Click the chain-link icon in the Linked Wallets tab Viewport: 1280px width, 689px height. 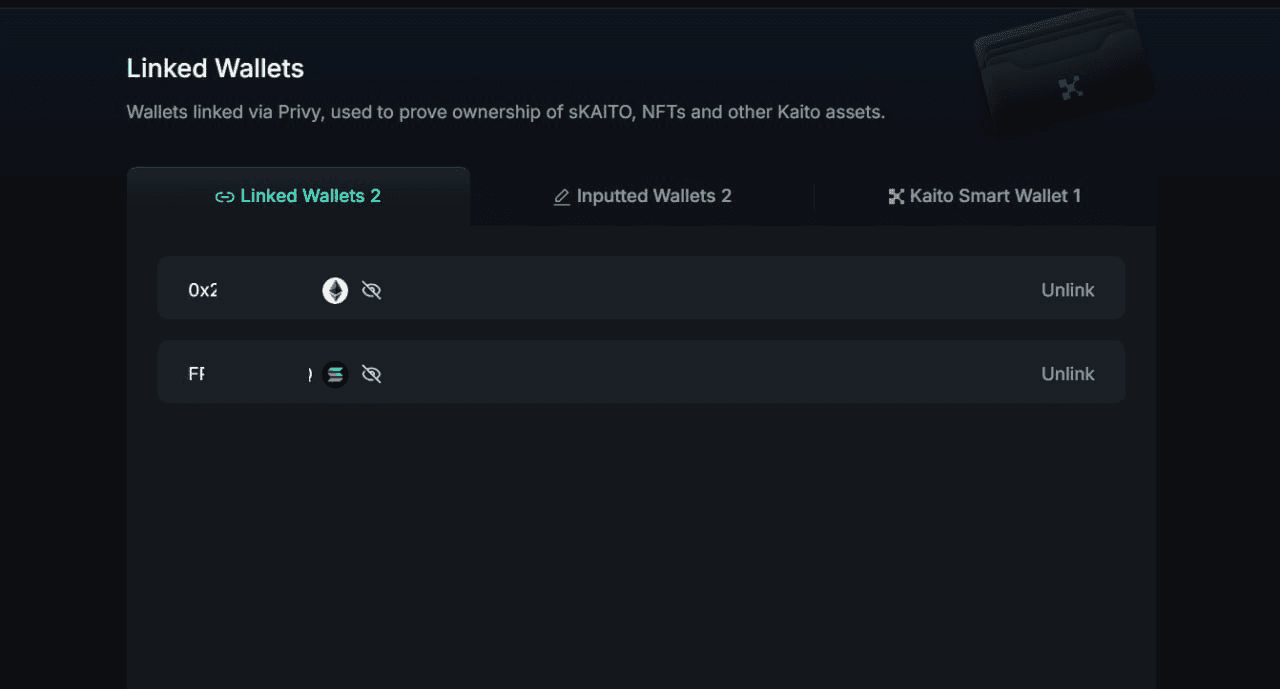pos(225,196)
